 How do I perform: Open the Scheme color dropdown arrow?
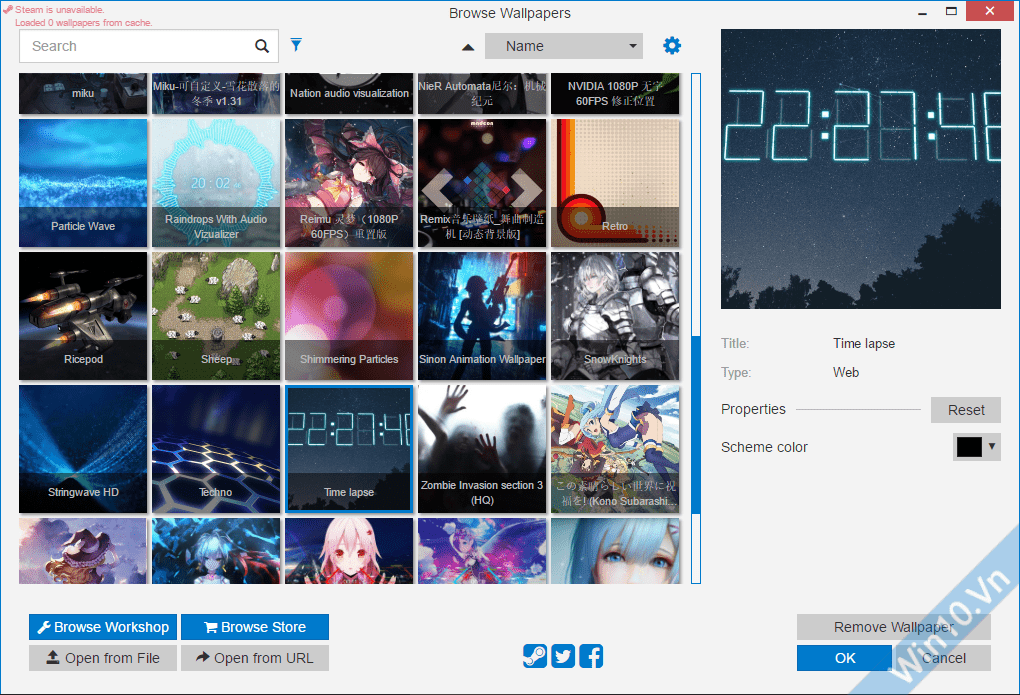tap(992, 446)
